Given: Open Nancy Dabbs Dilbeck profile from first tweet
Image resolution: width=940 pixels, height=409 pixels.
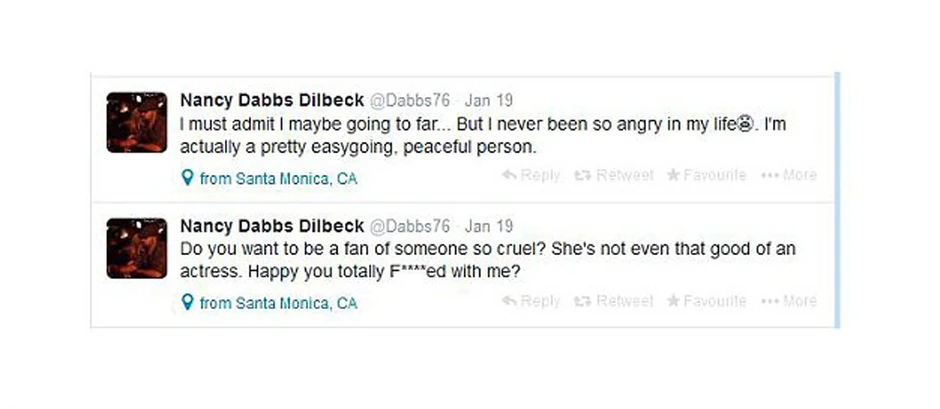Looking at the screenshot, I should click(271, 100).
